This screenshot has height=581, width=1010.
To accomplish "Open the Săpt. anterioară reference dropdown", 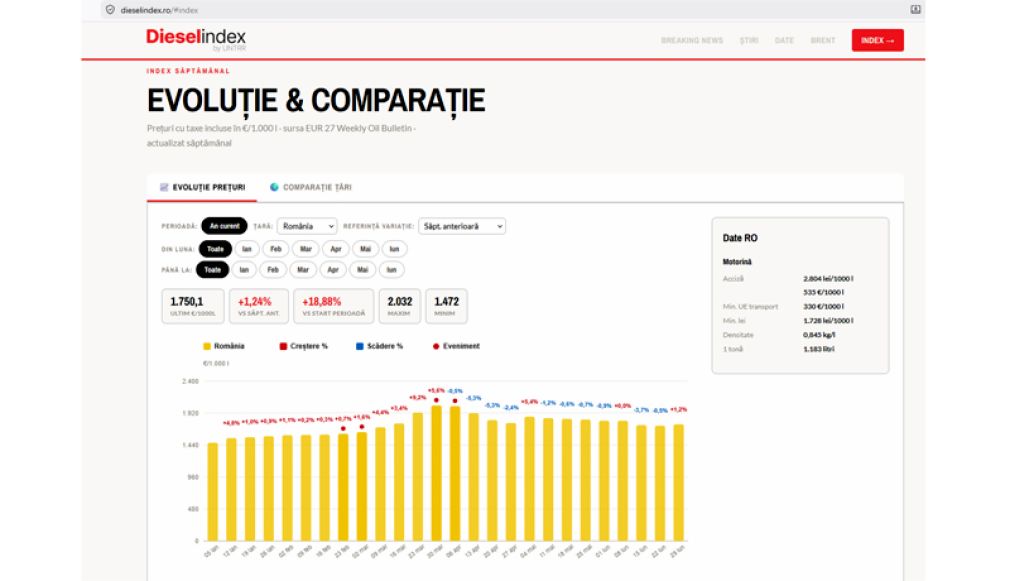I will click(x=462, y=226).
